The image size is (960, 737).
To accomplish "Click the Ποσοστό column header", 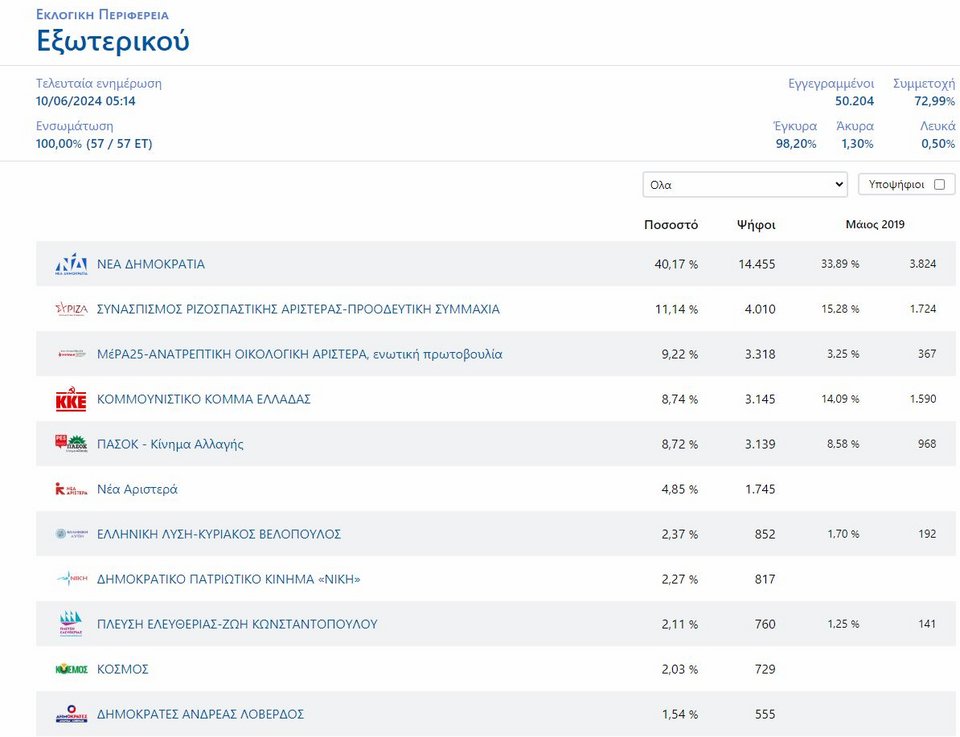I will pyautogui.click(x=671, y=225).
